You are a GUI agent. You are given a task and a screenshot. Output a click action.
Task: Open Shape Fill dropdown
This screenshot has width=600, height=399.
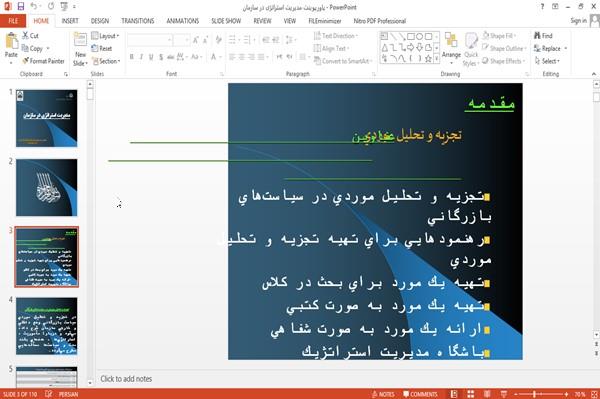pos(499,36)
